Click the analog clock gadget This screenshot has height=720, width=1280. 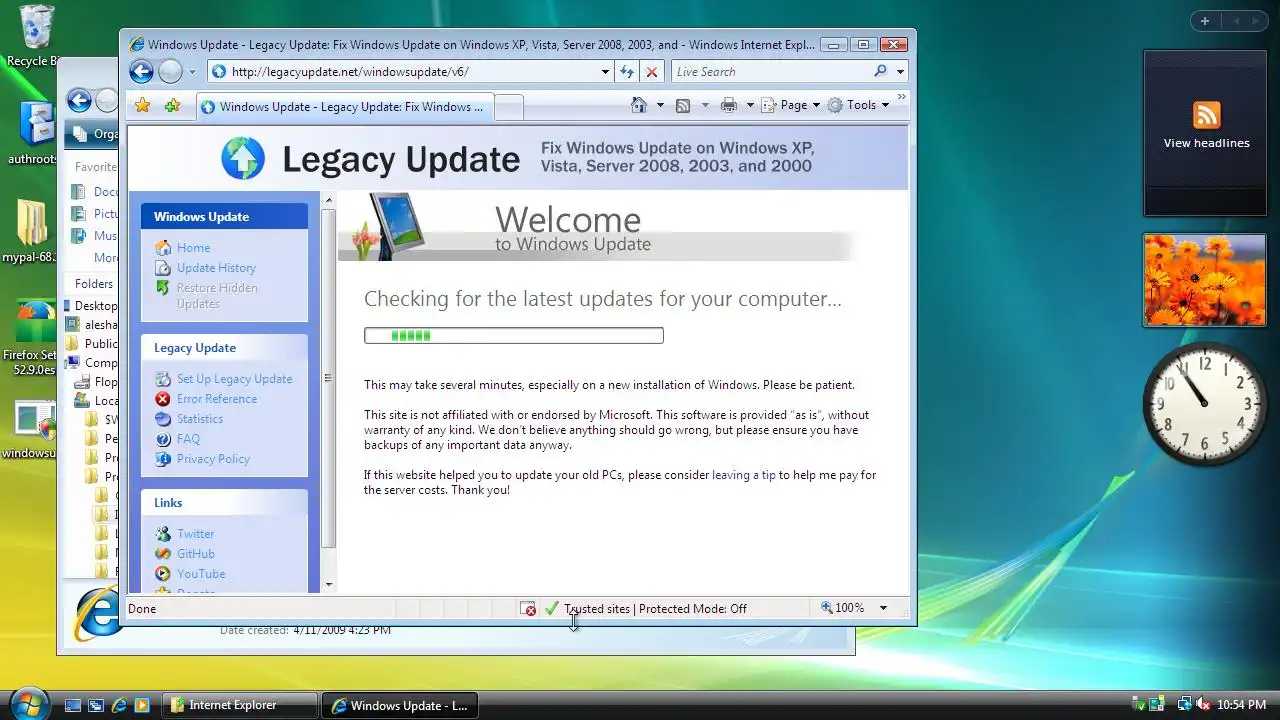point(1204,404)
